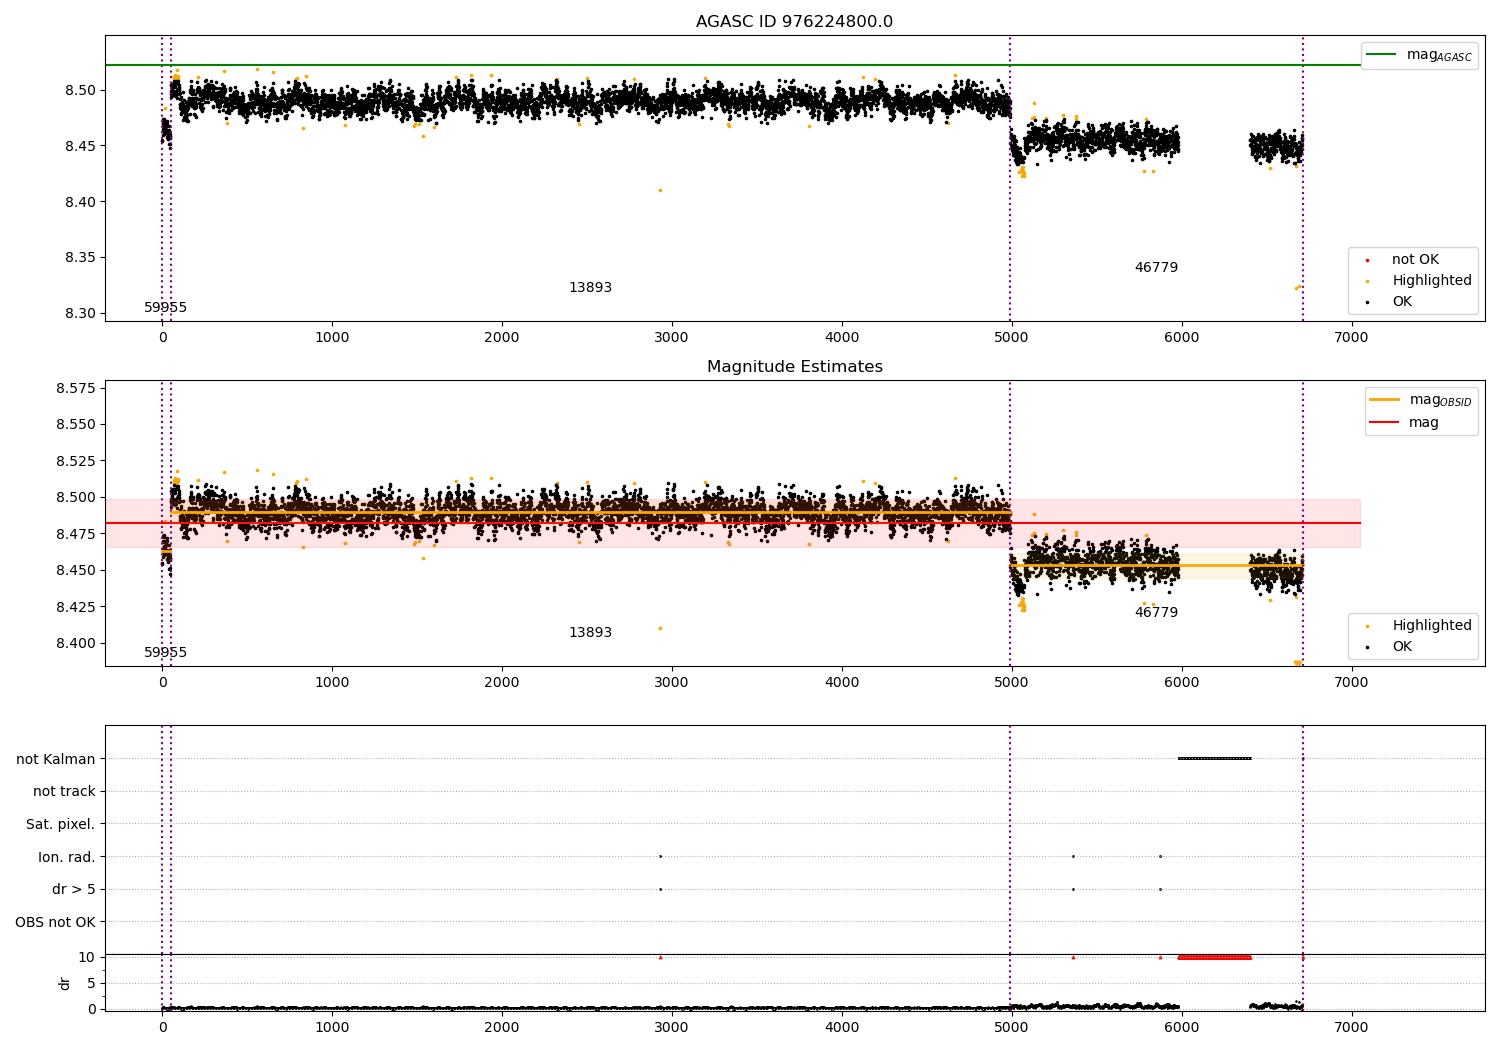Click the '5000' x-axis tick under the bottom plot
Screen dimensions: 1500x1050
(x=1012, y=1028)
